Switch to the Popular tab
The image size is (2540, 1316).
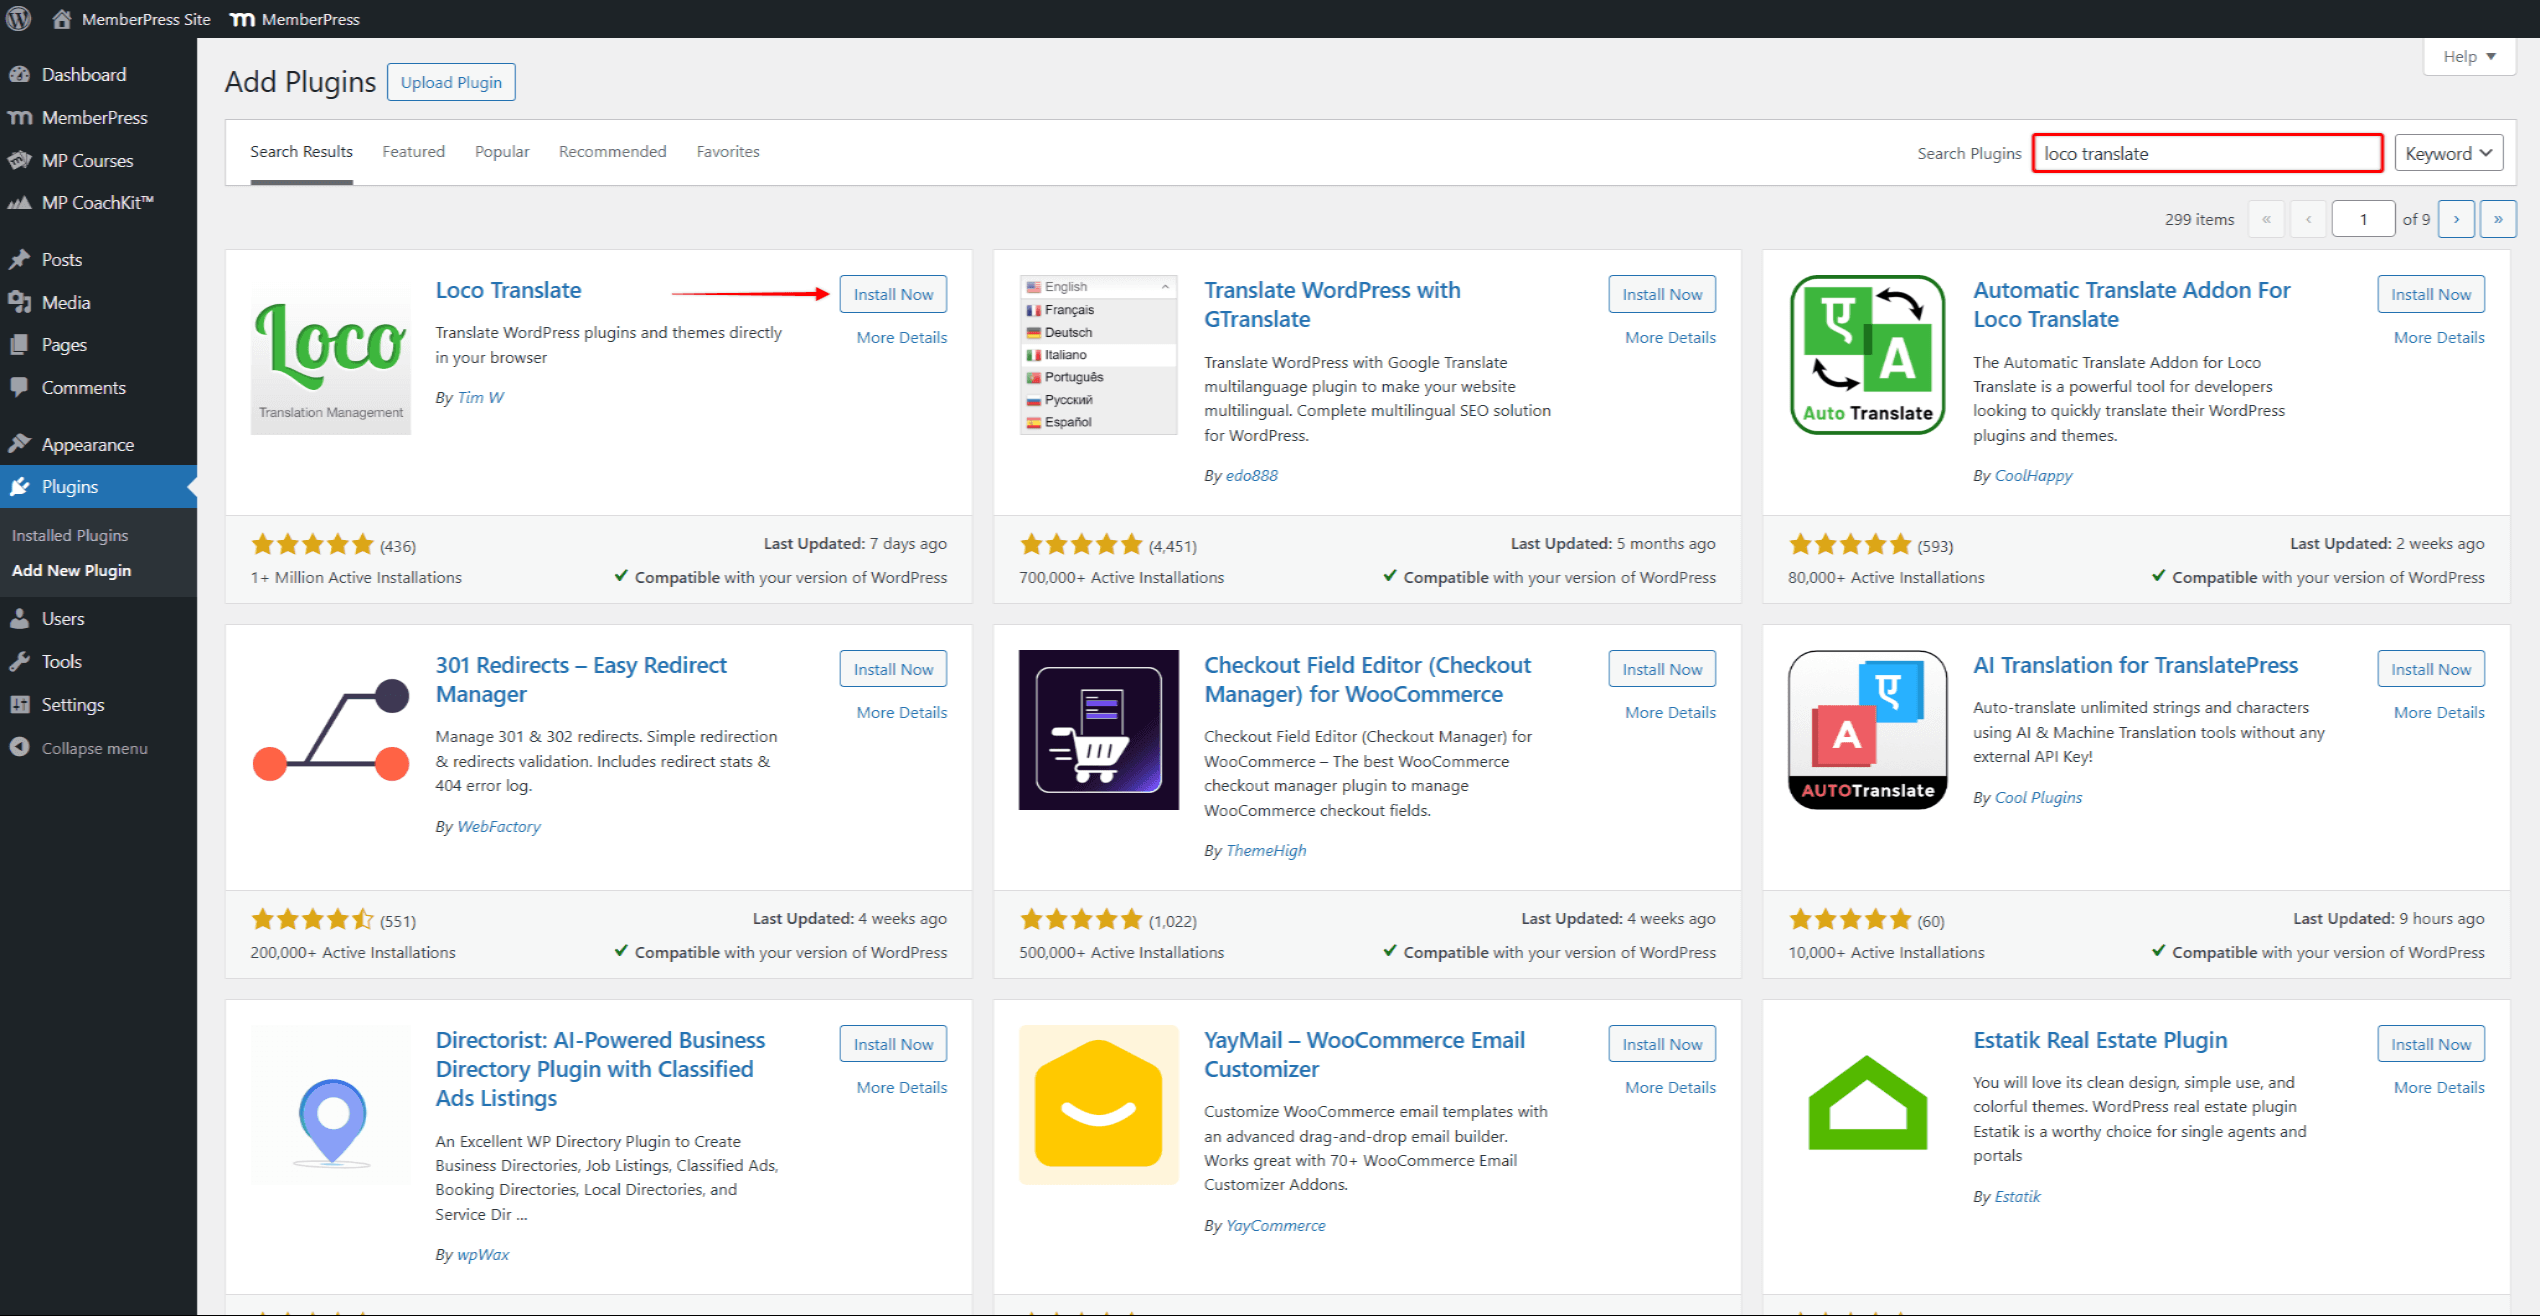click(x=501, y=152)
